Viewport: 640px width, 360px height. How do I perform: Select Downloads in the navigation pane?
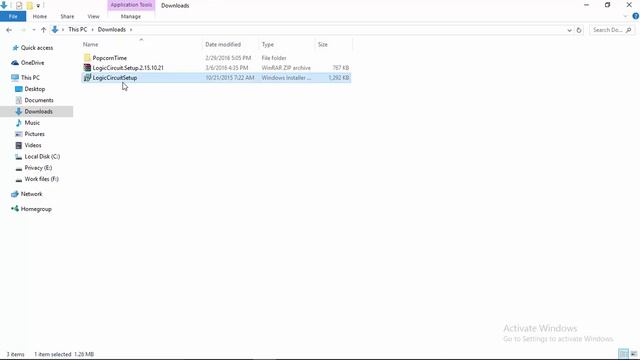[38, 111]
